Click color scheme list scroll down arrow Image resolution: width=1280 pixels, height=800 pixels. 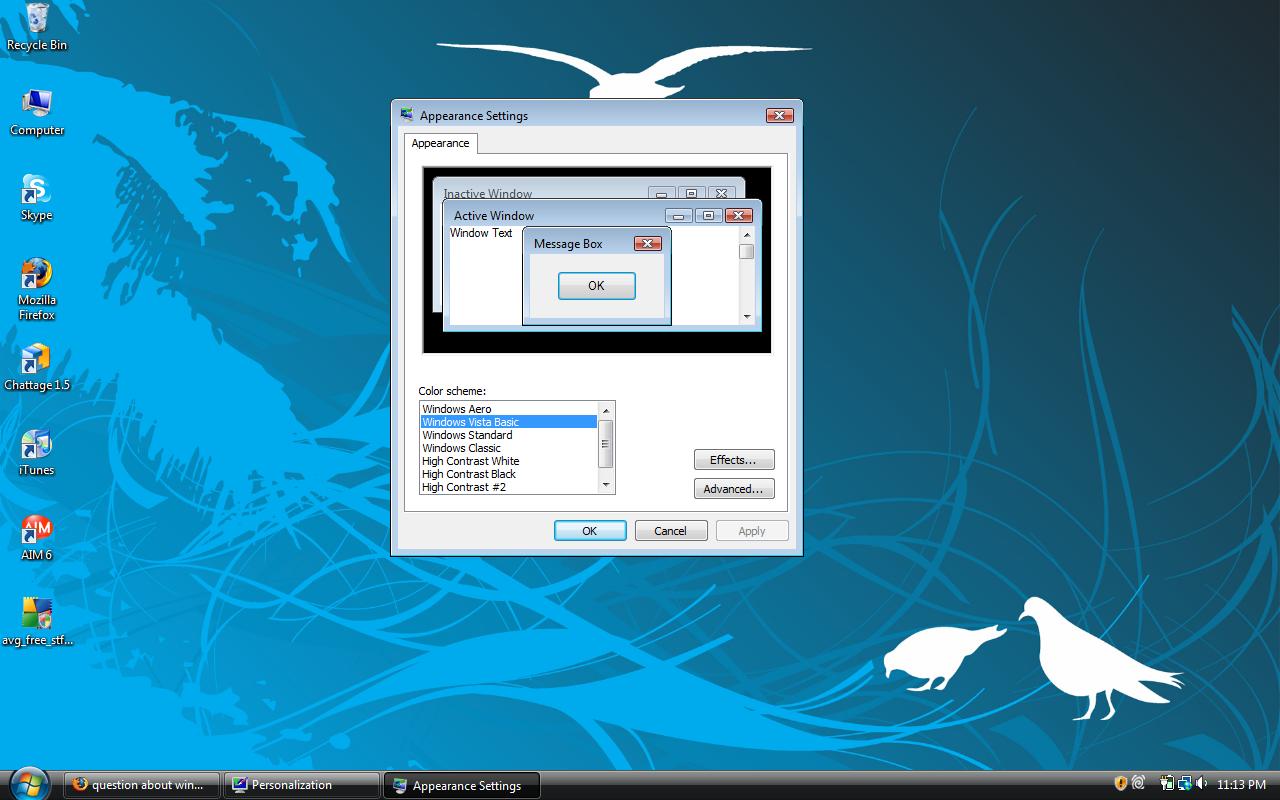(x=605, y=485)
